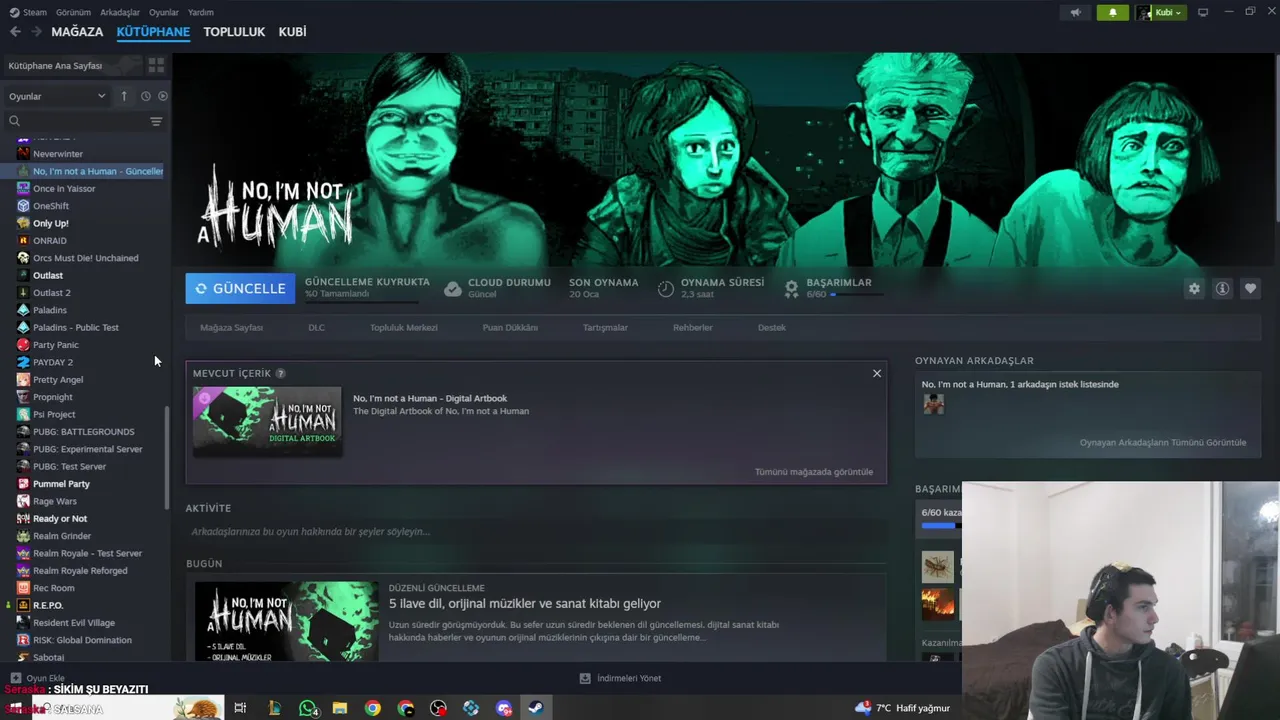Open WhatsApp from the taskbar
The width and height of the screenshot is (1280, 720).
[307, 708]
